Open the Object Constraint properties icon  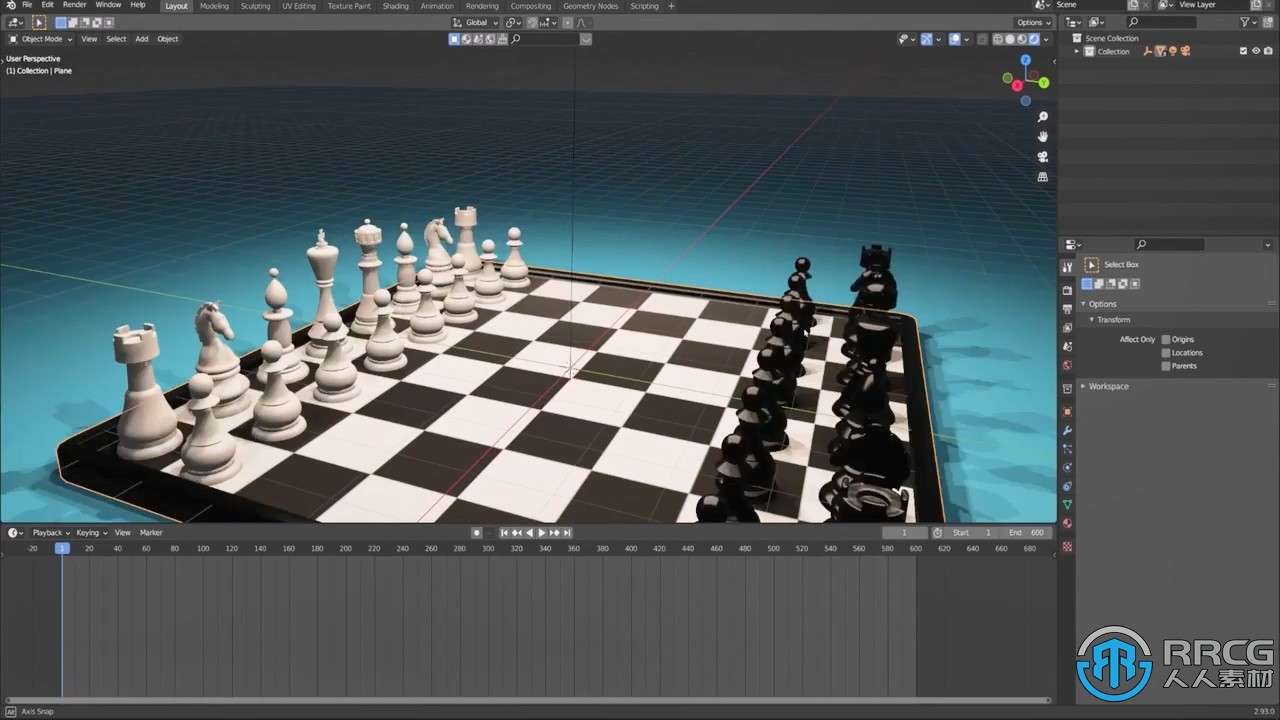click(x=1067, y=486)
